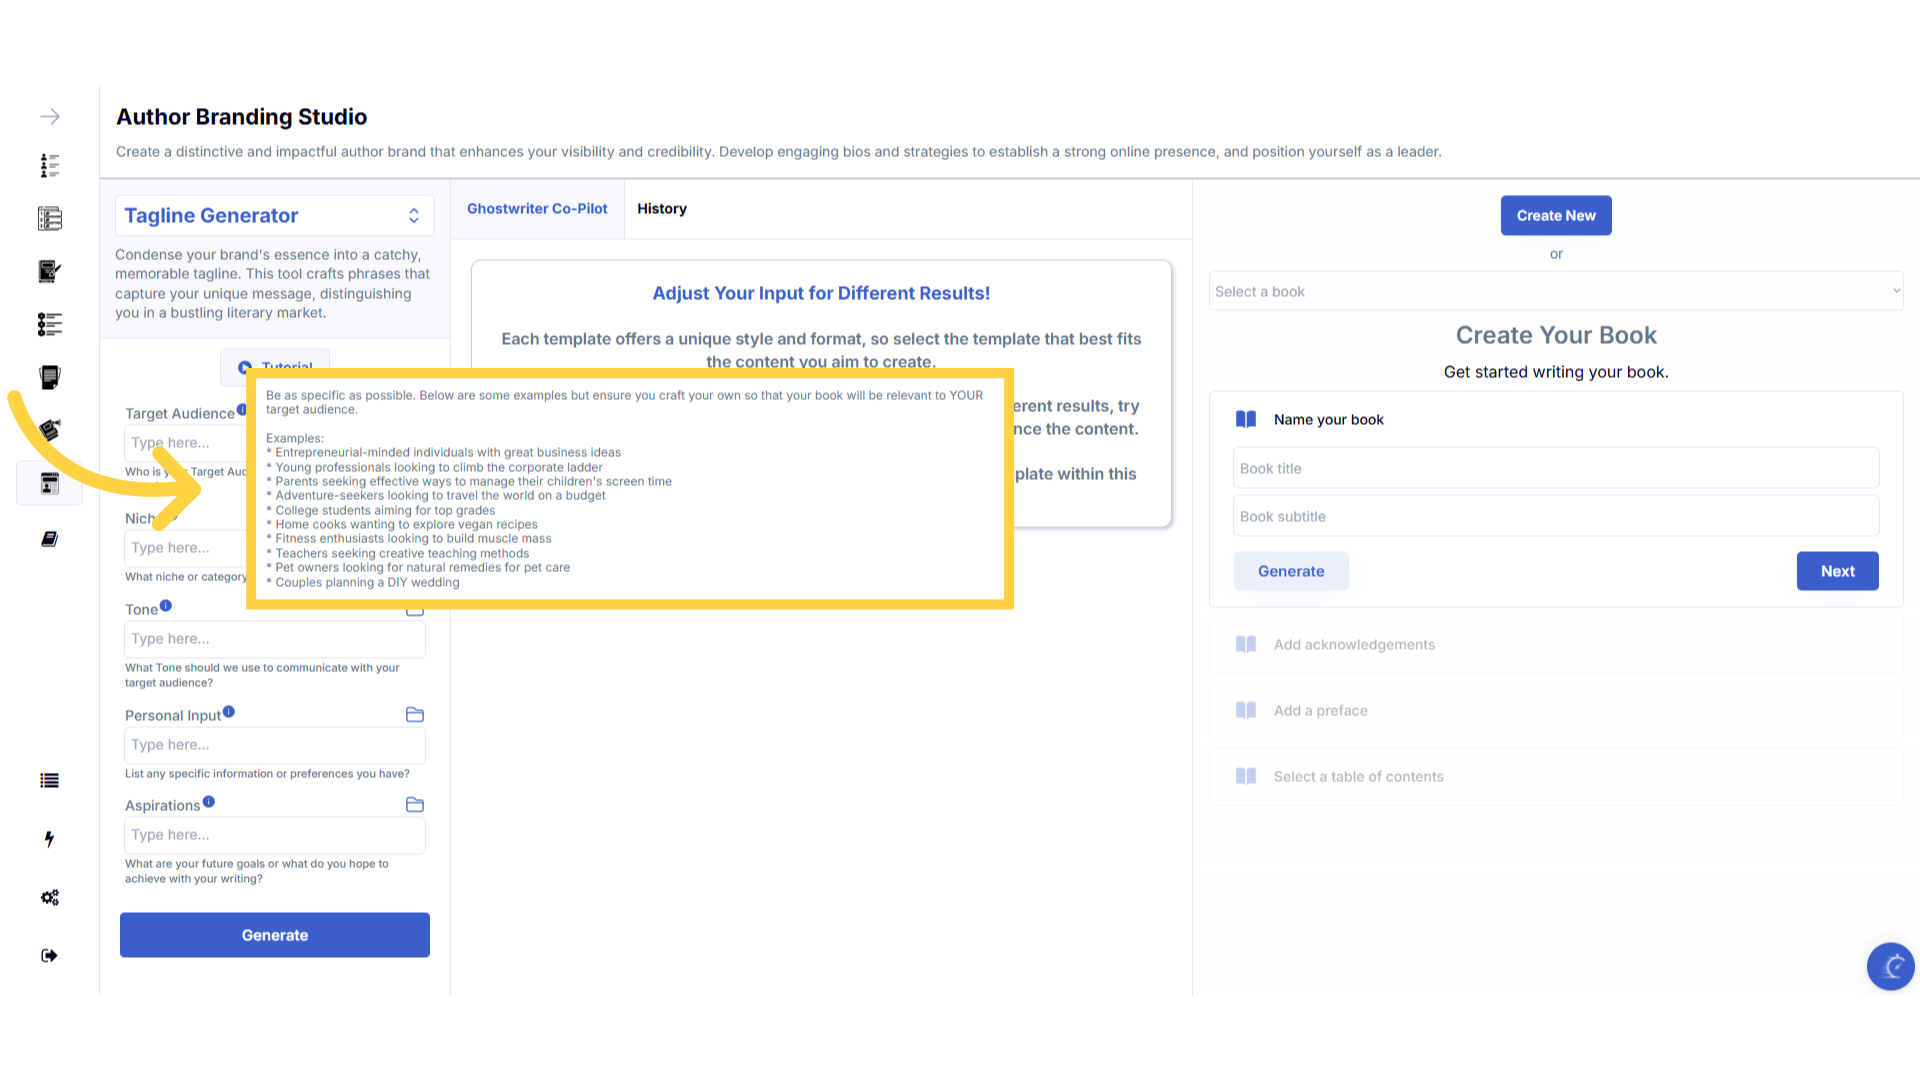Image resolution: width=1920 pixels, height=1080 pixels.
Task: Open the book icon in sidebar
Action: click(49, 539)
